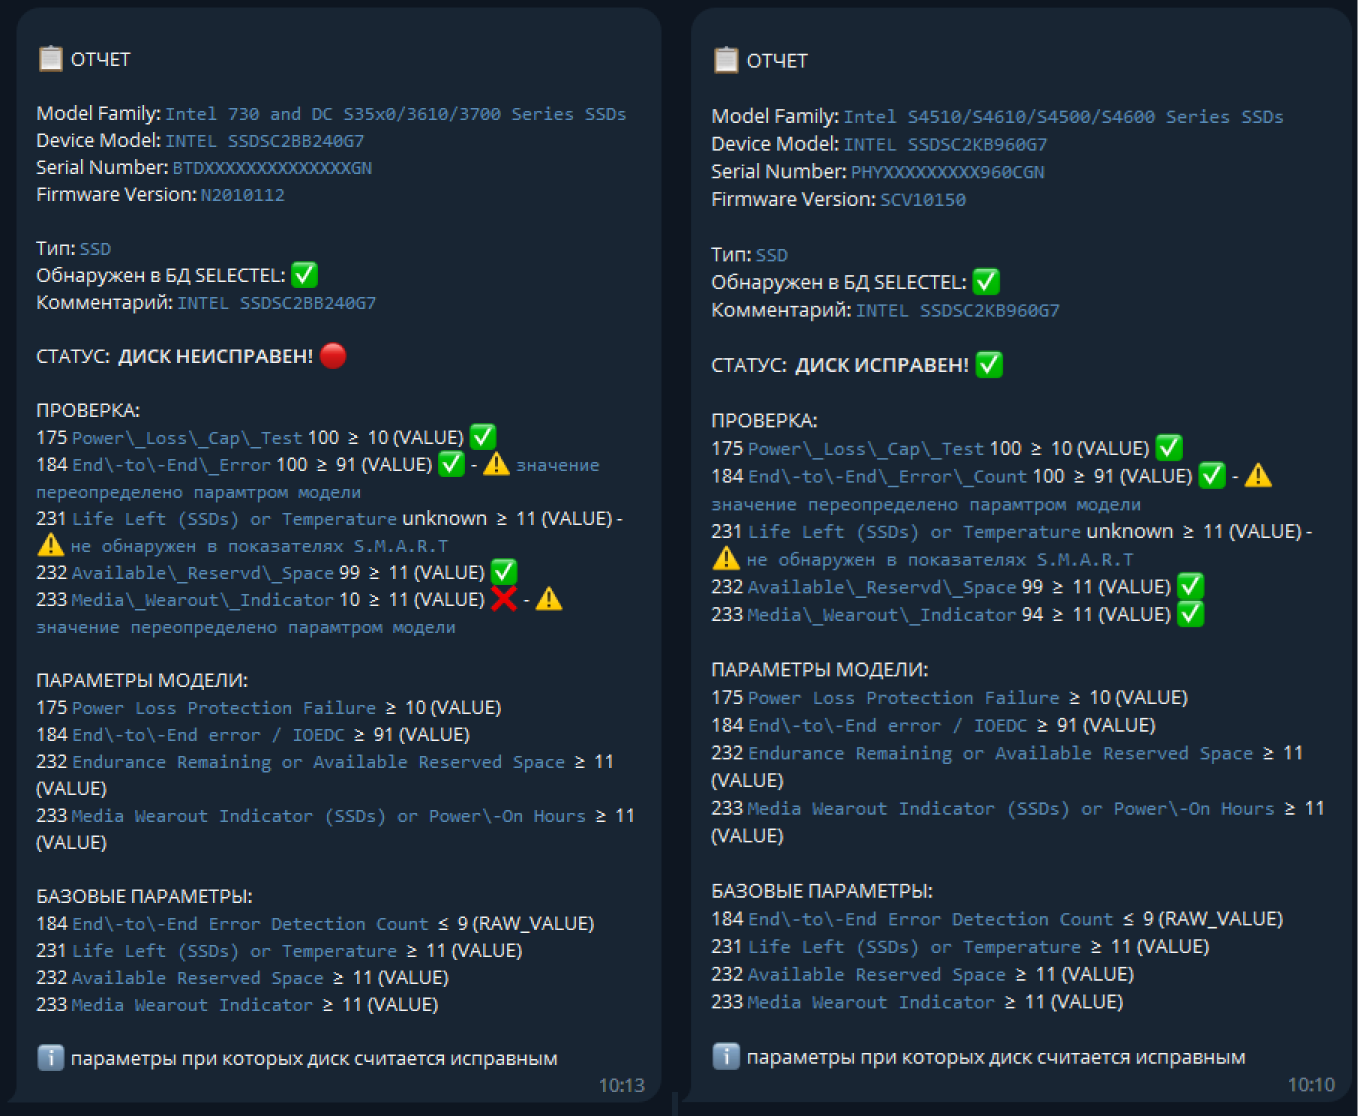The height and width of the screenshot is (1117, 1358).
Task: Click warning triangle before 'не обнаружен' in 10:13 report
Action: [x=50, y=545]
